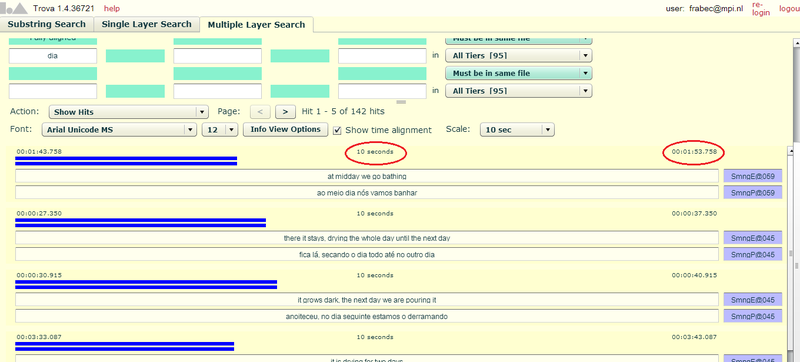Open the Arial Unicode MS font dropdown
Image resolution: width=800 pixels, height=362 pixels.
point(119,130)
